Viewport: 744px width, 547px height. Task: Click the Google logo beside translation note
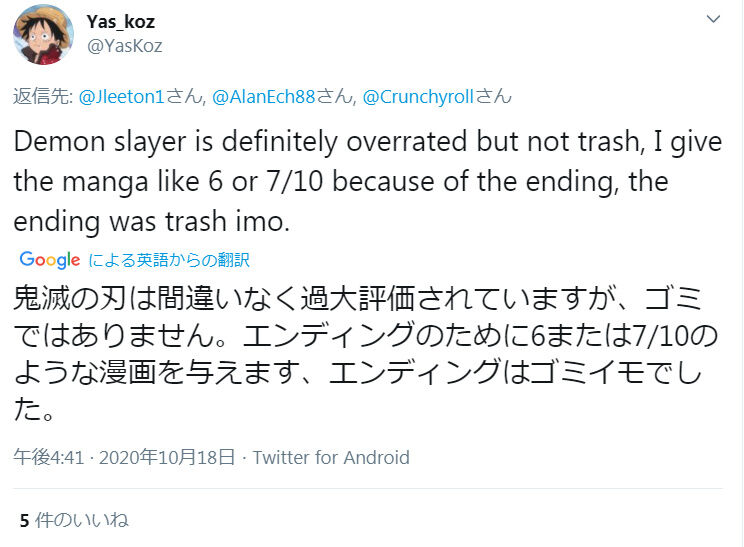coord(49,260)
